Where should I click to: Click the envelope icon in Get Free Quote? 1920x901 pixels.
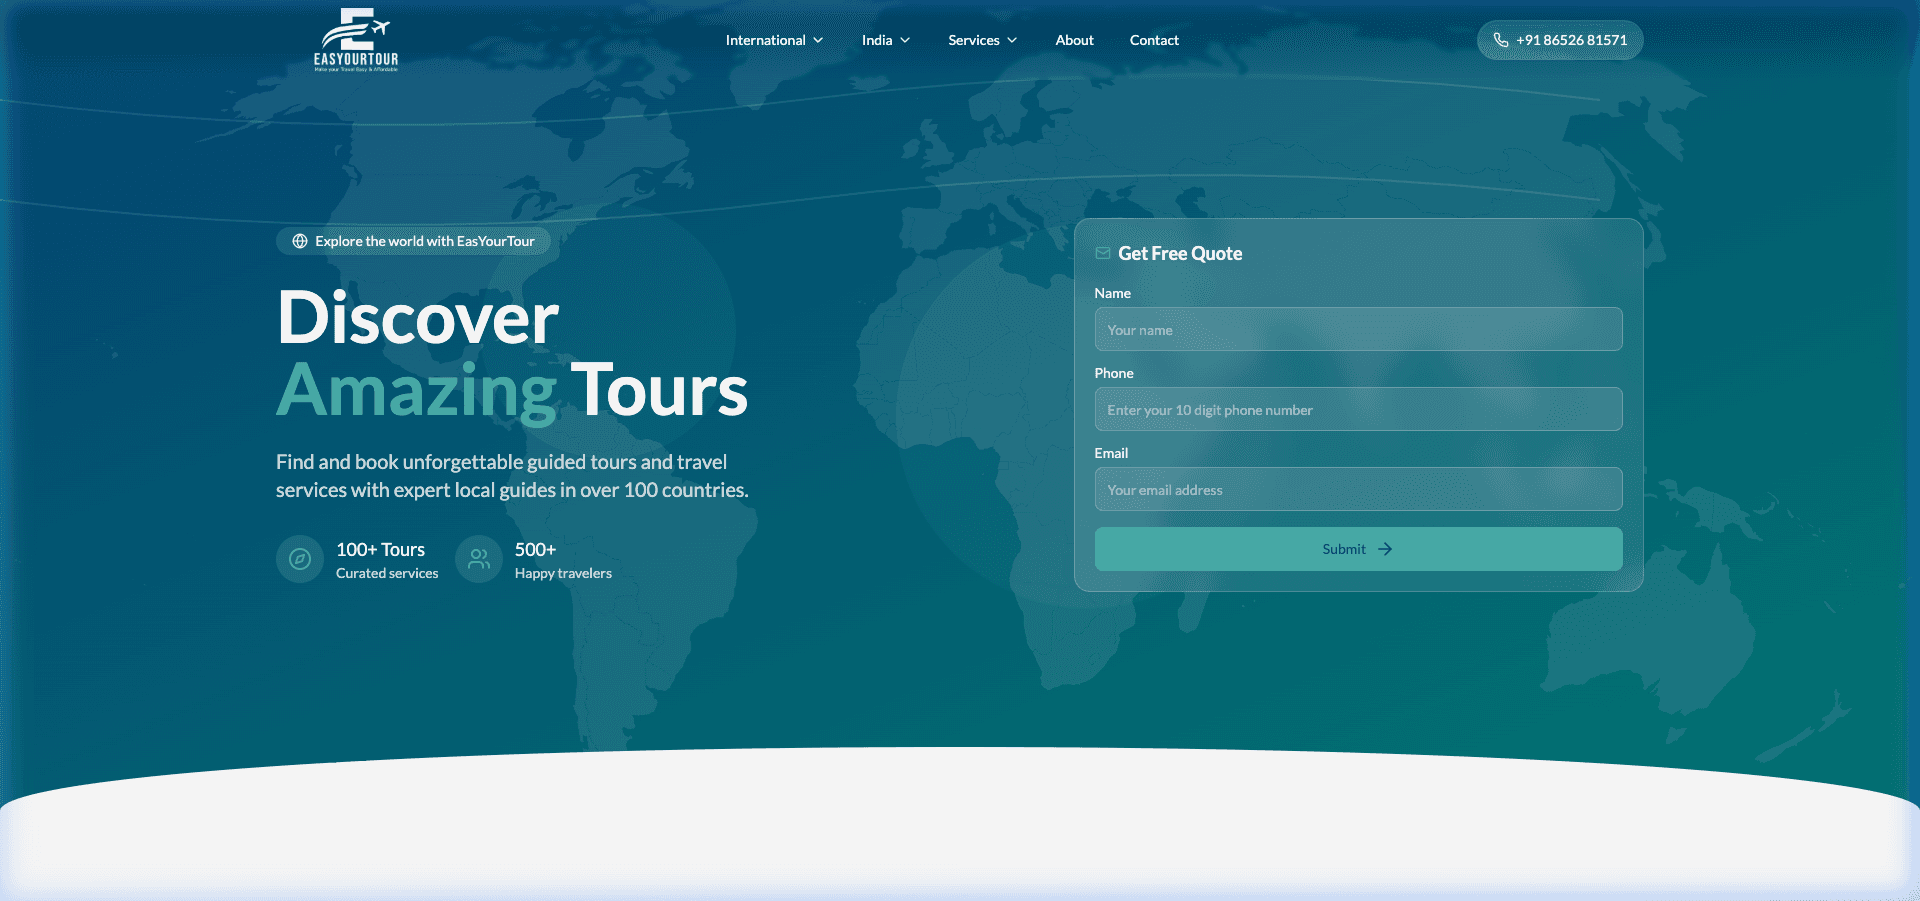click(x=1102, y=253)
